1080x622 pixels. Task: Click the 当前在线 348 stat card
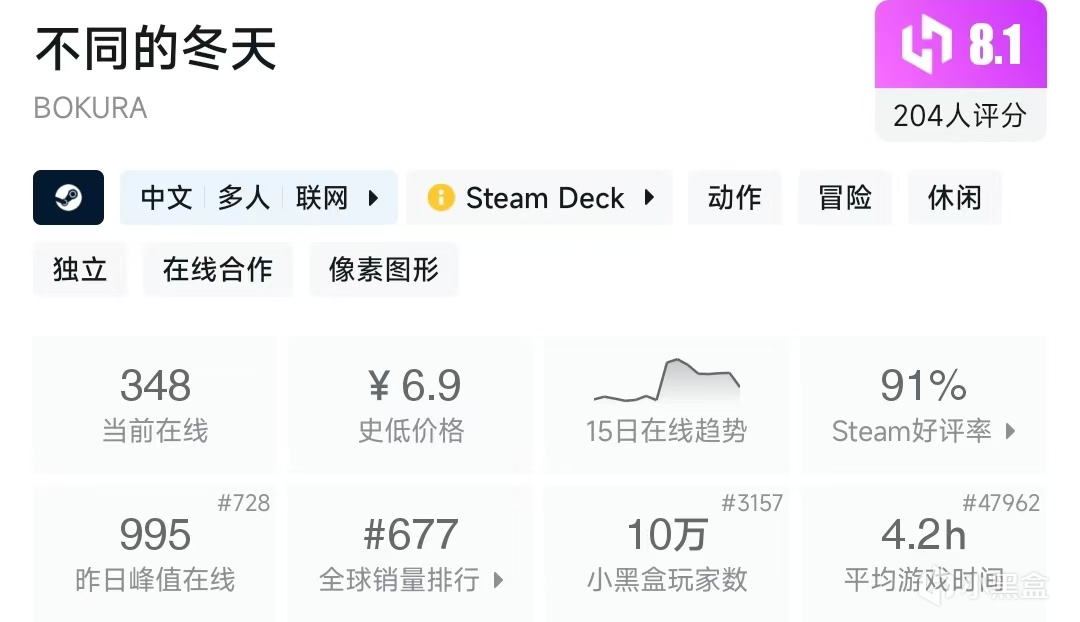[155, 404]
